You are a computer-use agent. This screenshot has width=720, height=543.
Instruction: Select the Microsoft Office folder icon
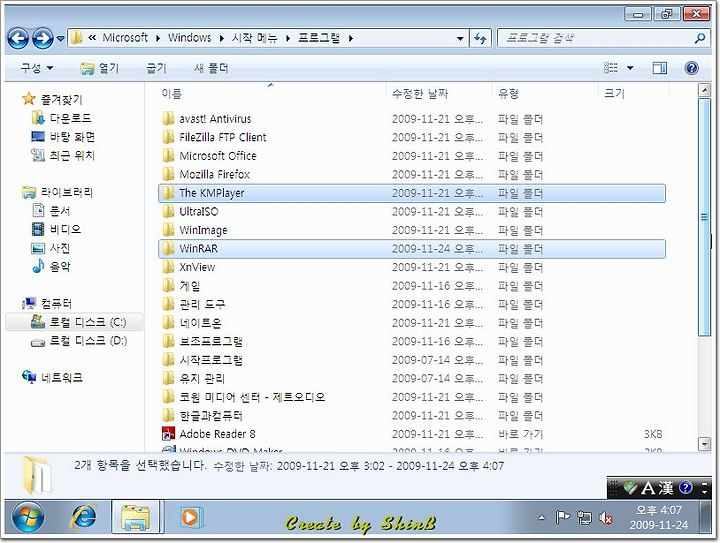point(168,156)
